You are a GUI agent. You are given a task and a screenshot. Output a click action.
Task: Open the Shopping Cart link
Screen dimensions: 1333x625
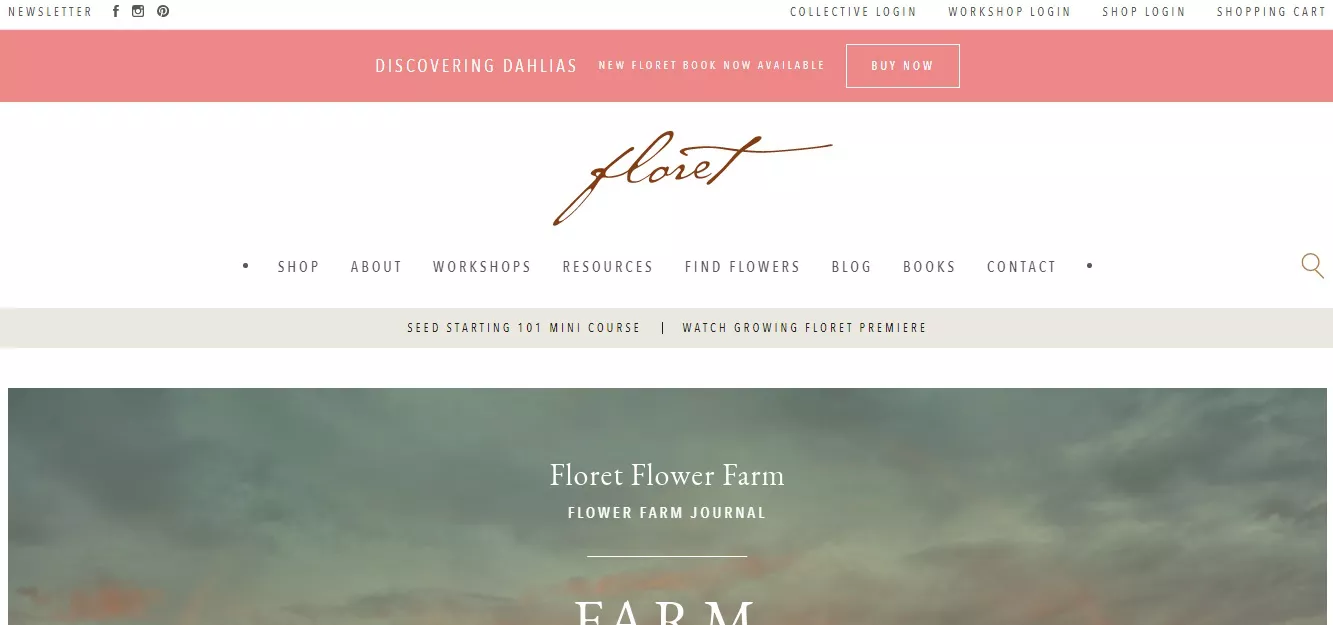tap(1271, 12)
